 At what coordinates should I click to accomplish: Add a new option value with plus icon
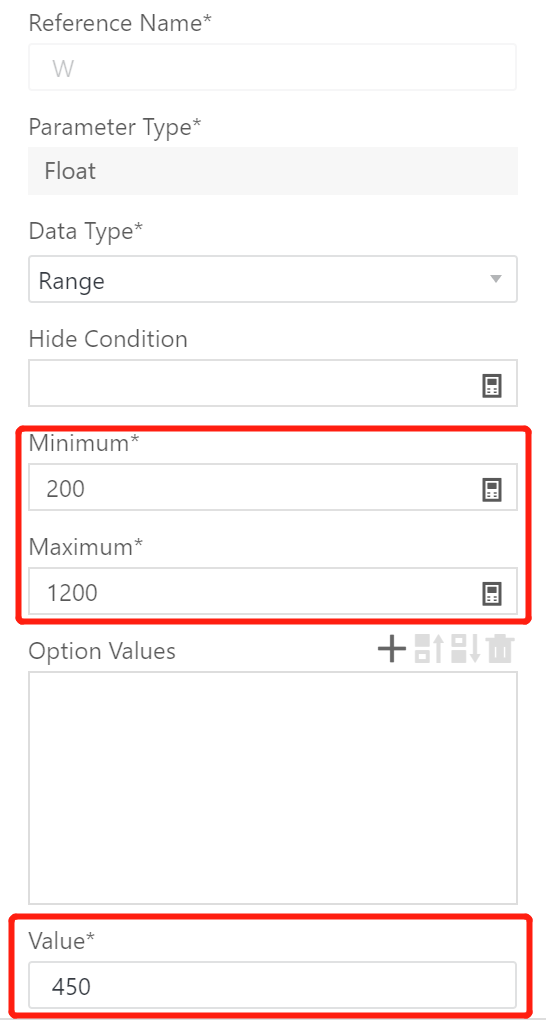392,650
